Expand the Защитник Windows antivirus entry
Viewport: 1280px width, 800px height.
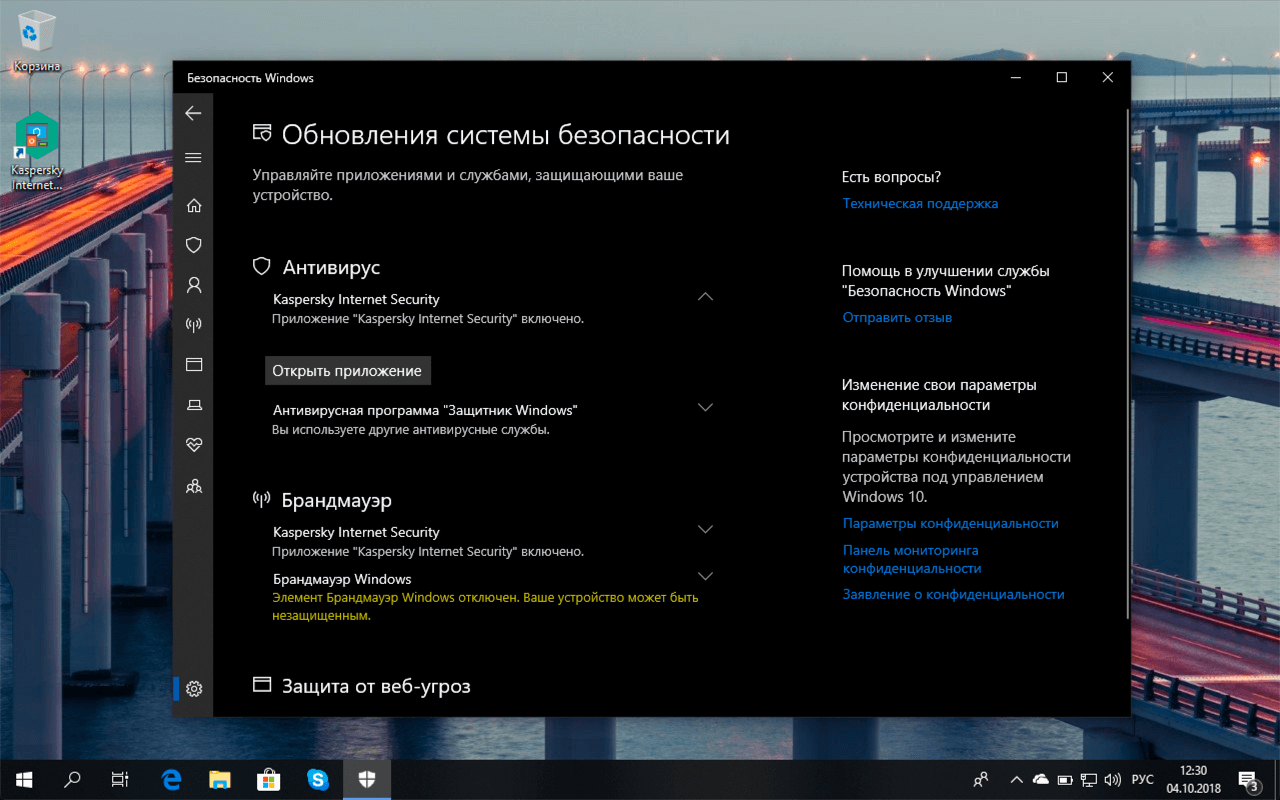click(x=705, y=407)
